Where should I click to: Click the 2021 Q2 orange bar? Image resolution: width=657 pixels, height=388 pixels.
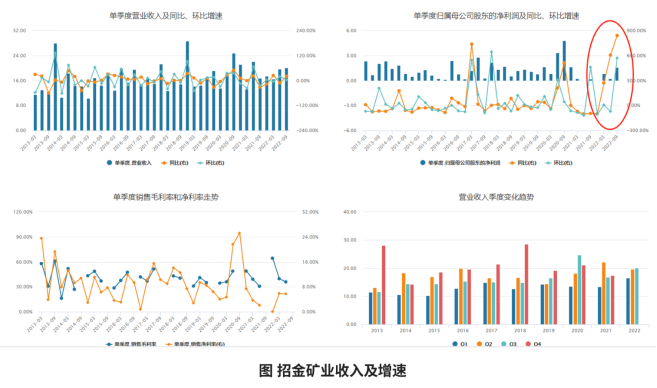pyautogui.click(x=604, y=293)
